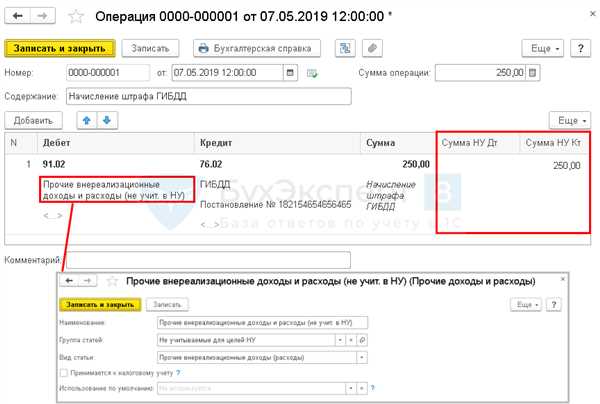The height and width of the screenshot is (404, 600).
Task: Select credit account 76.02 cell
Action: tap(211, 164)
